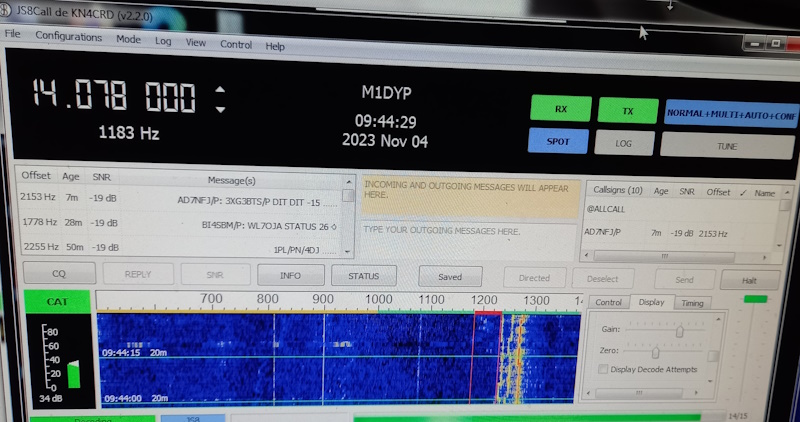Sort by the Callsigns (10) column header
This screenshot has width=800, height=422.
[x=617, y=190]
